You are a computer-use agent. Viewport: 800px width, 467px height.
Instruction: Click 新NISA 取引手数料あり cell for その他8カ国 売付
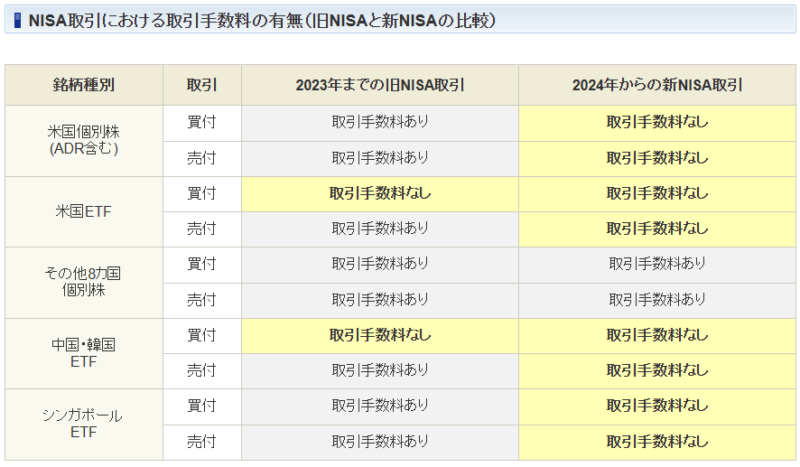[x=657, y=300]
